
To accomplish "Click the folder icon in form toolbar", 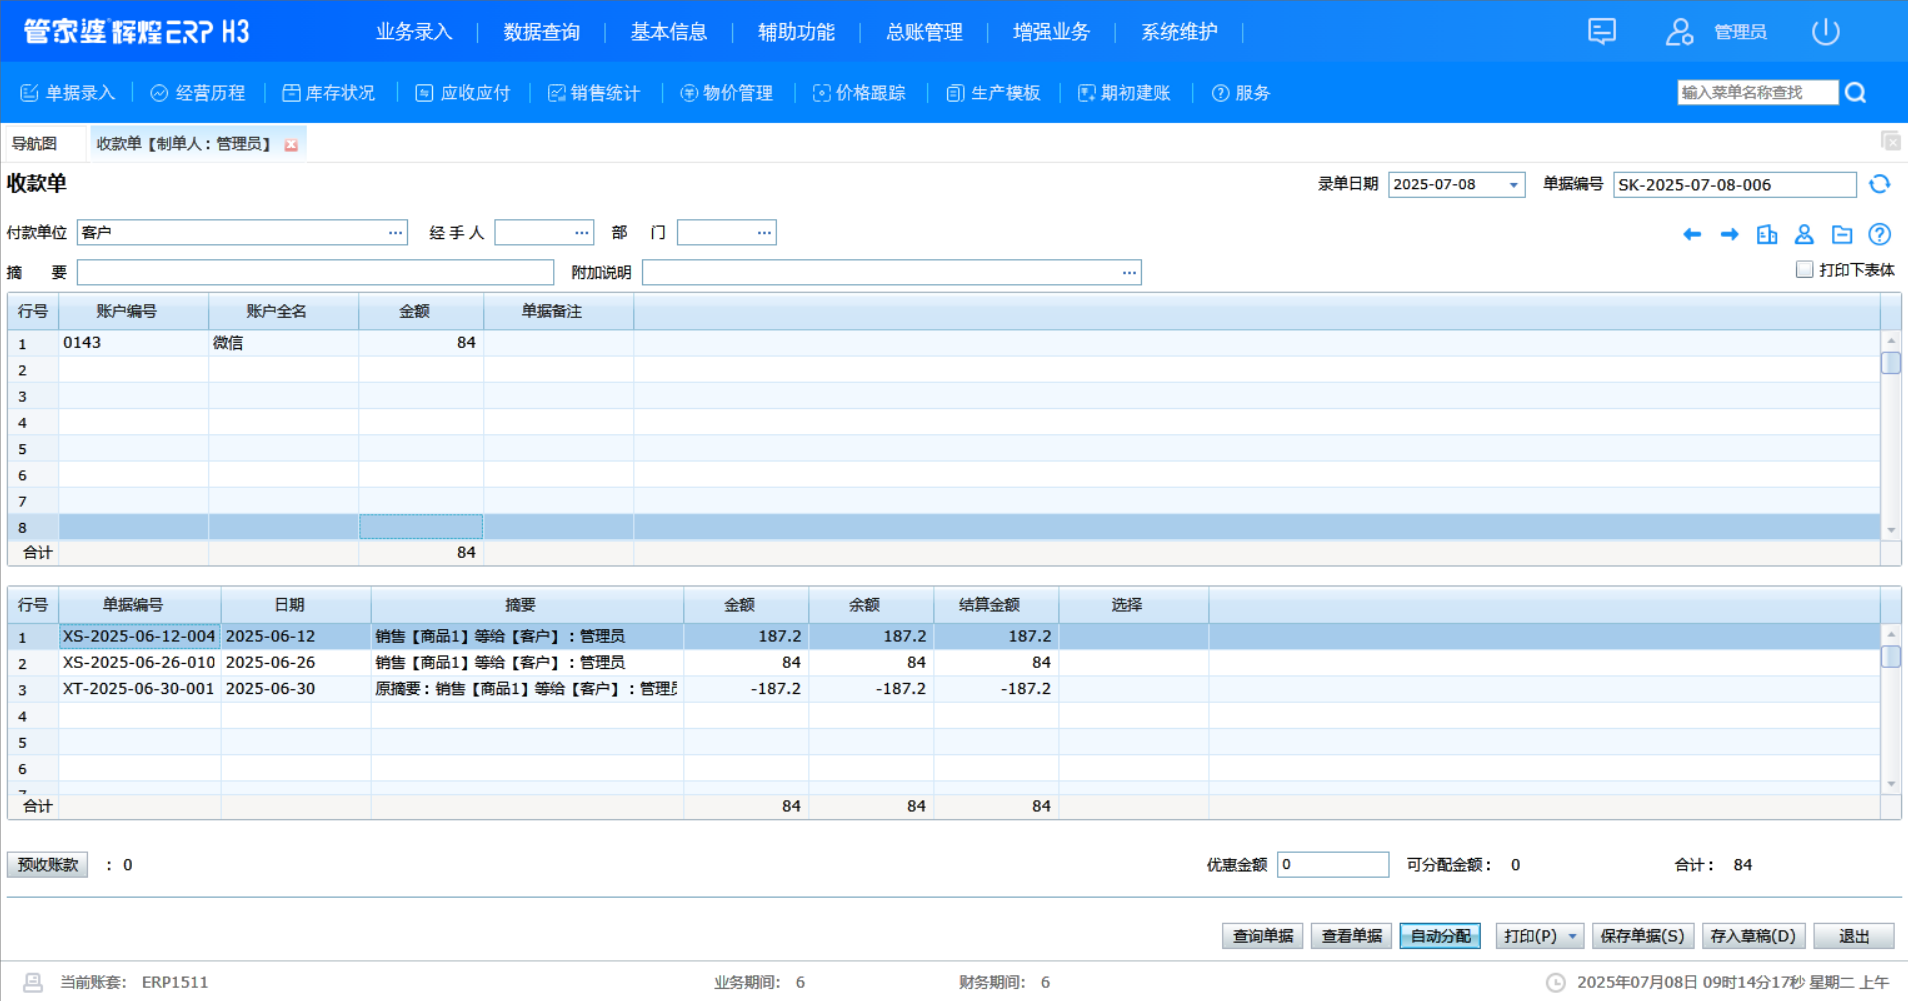I will [x=1842, y=234].
